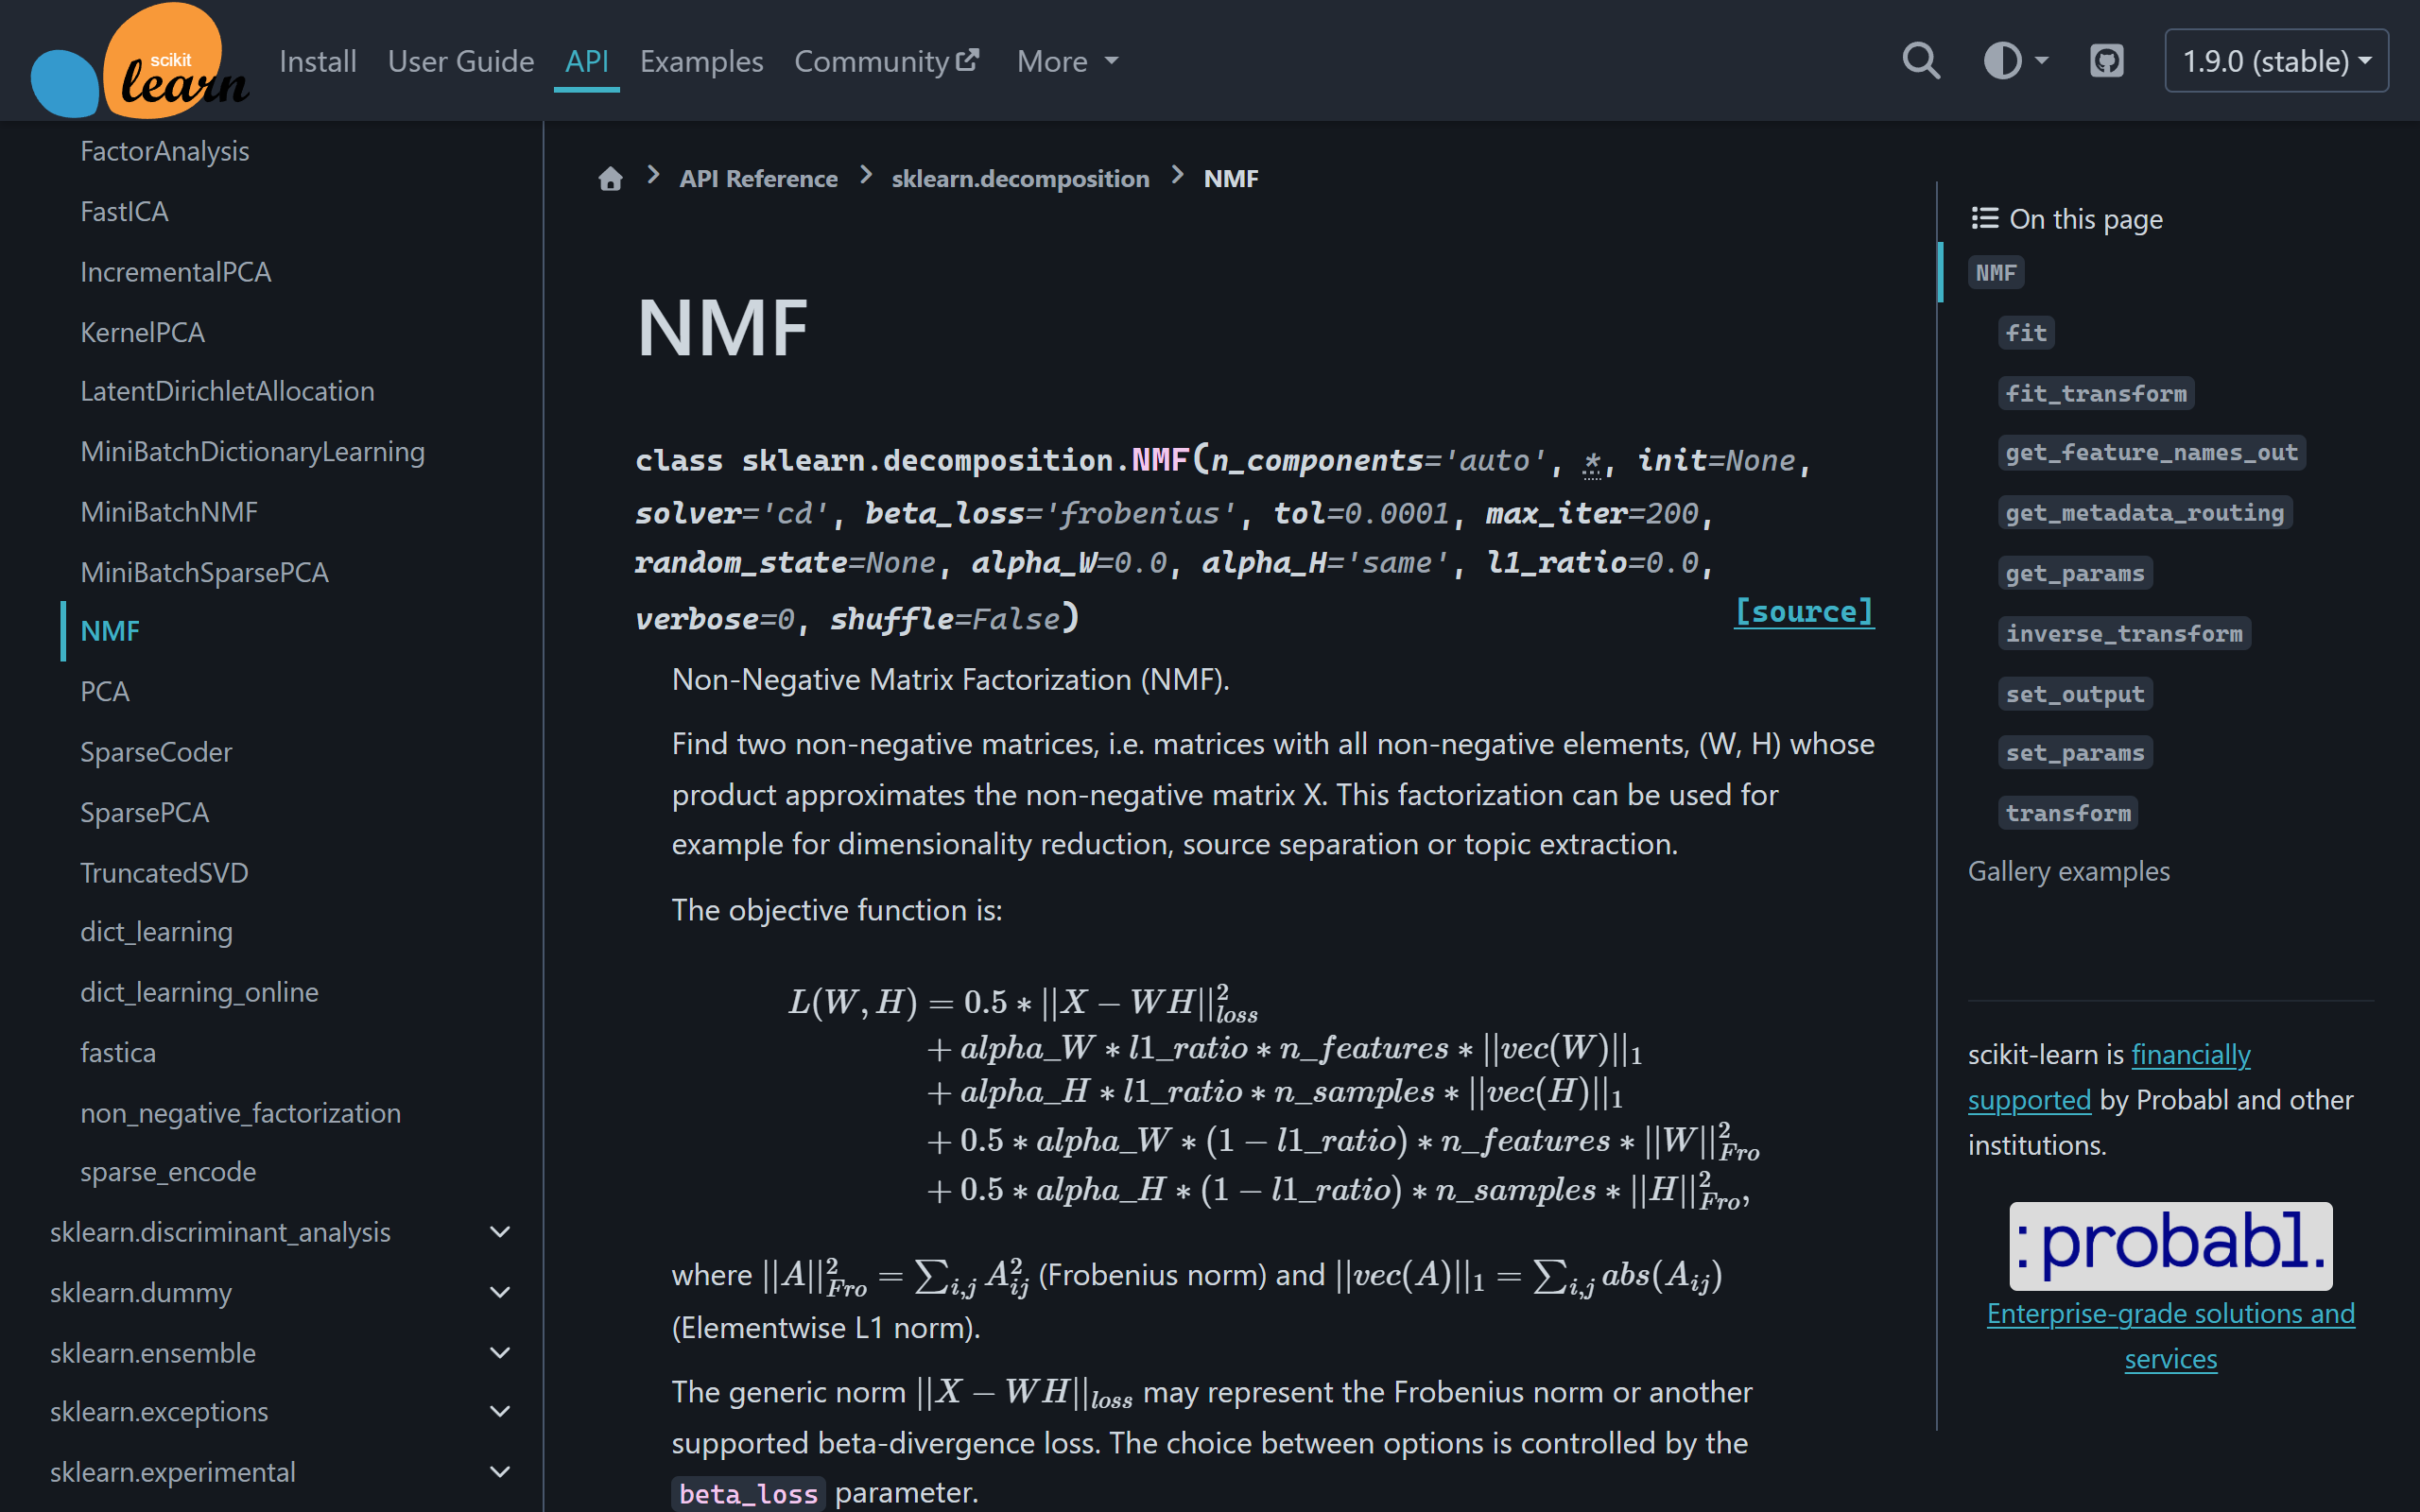2420x1512 pixels.
Task: Jump to NMF in On this page
Action: pos(1996,273)
